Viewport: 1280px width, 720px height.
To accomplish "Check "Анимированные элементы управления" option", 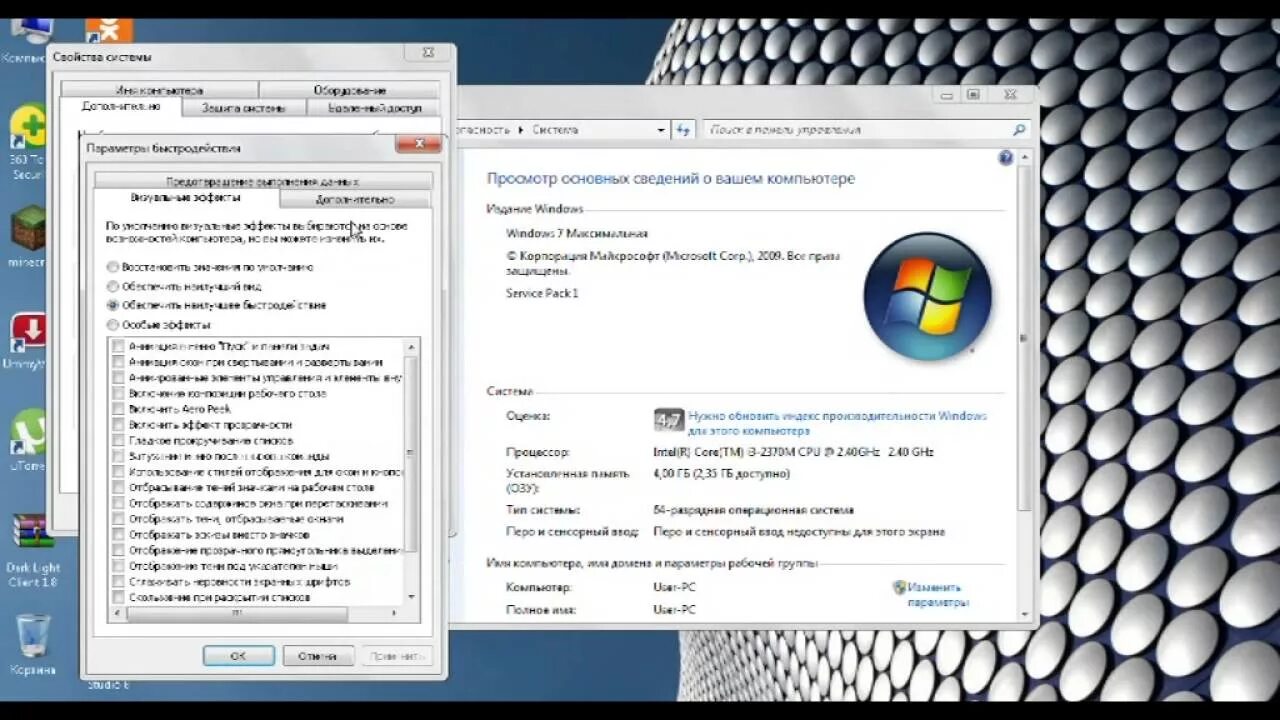I will (x=118, y=378).
